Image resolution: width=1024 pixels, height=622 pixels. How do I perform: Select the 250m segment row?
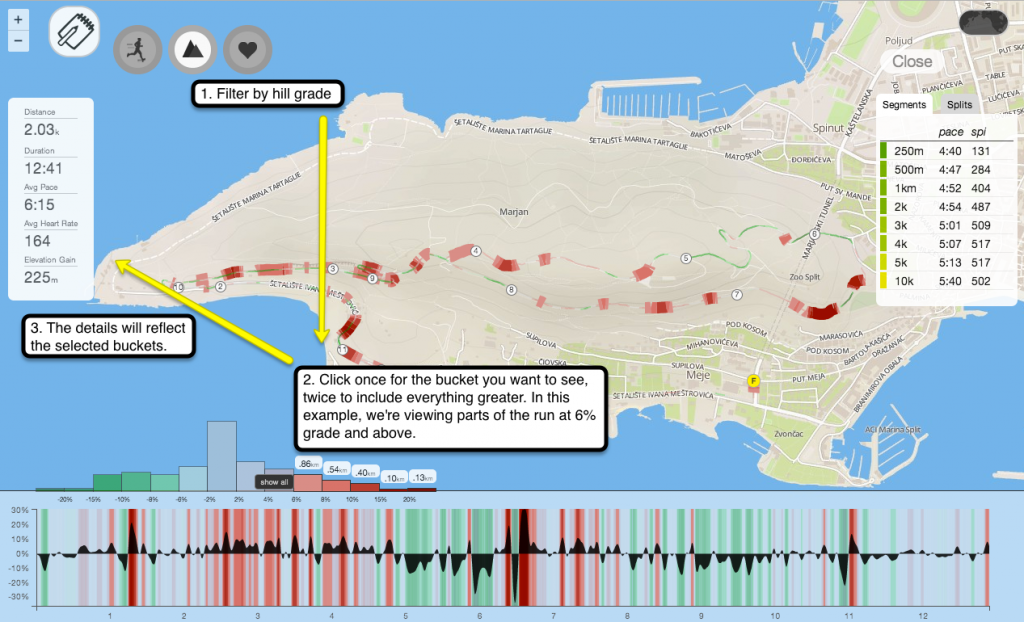[945, 151]
